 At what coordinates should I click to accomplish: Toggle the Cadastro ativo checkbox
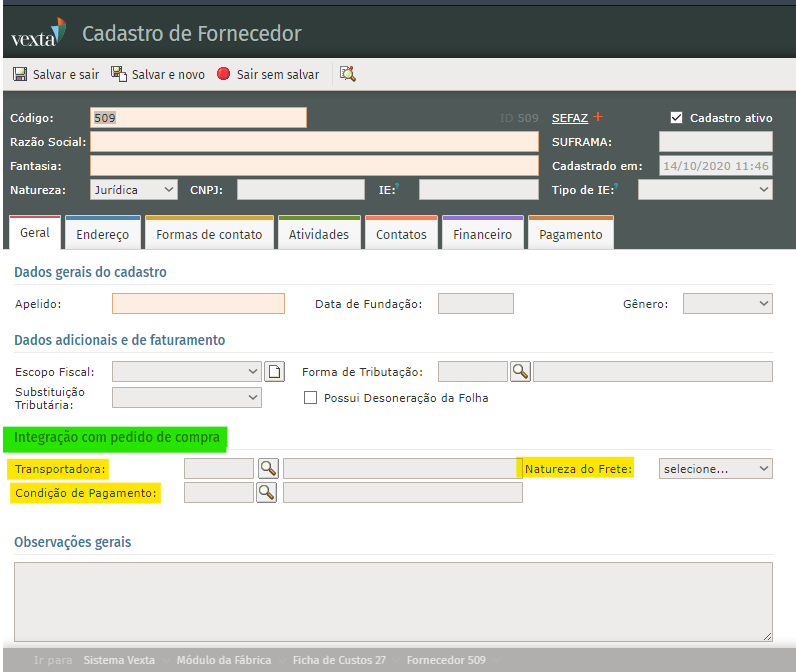[x=676, y=117]
